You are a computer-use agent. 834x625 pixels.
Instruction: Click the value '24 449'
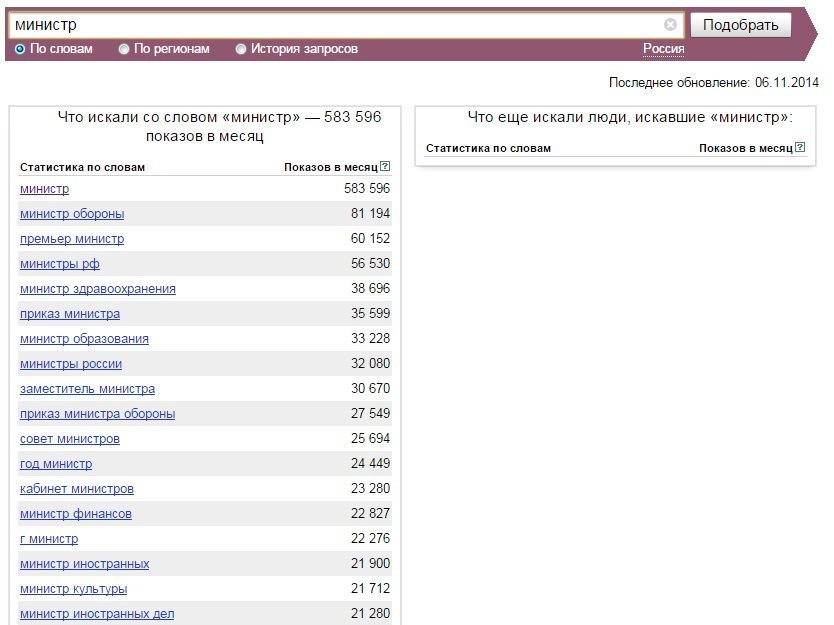coord(370,463)
